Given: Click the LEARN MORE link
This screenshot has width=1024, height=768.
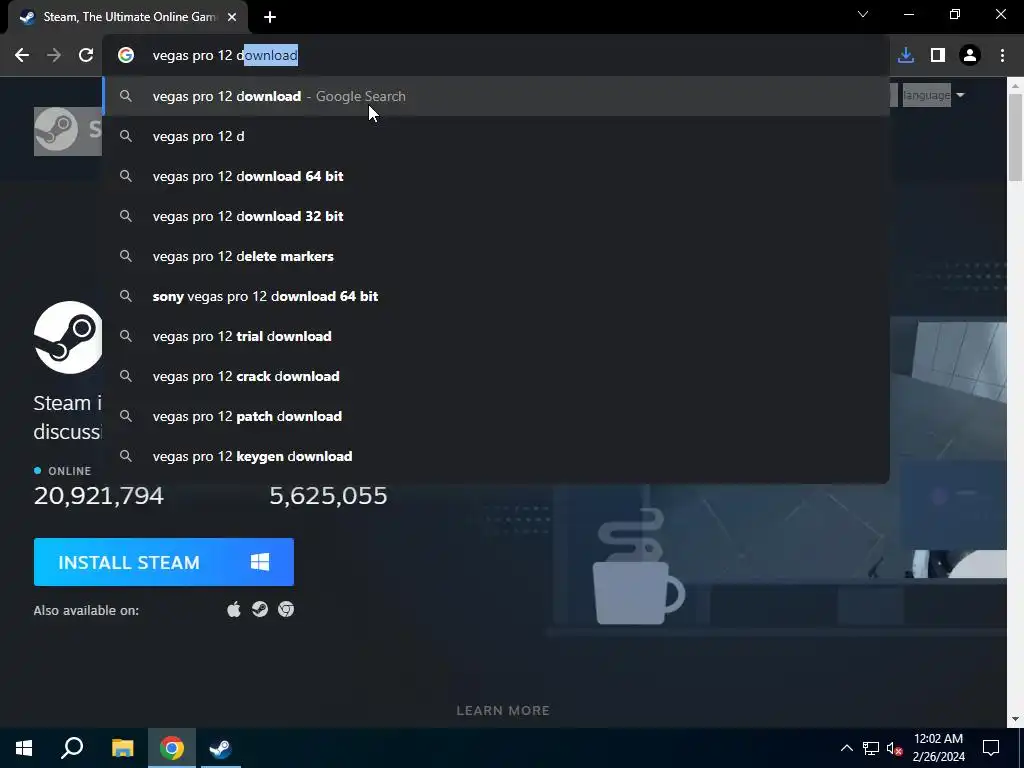Looking at the screenshot, I should tap(503, 711).
